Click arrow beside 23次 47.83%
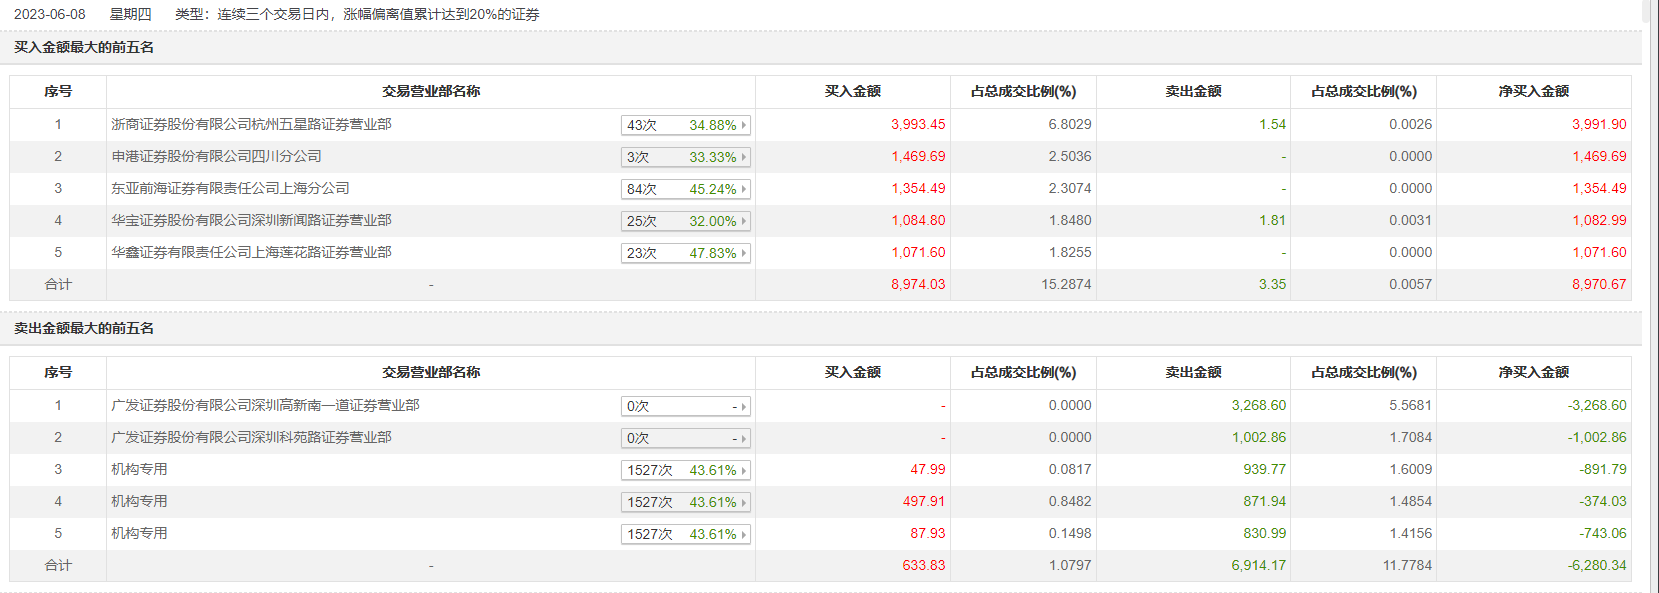This screenshot has height=593, width=1659. tap(744, 253)
